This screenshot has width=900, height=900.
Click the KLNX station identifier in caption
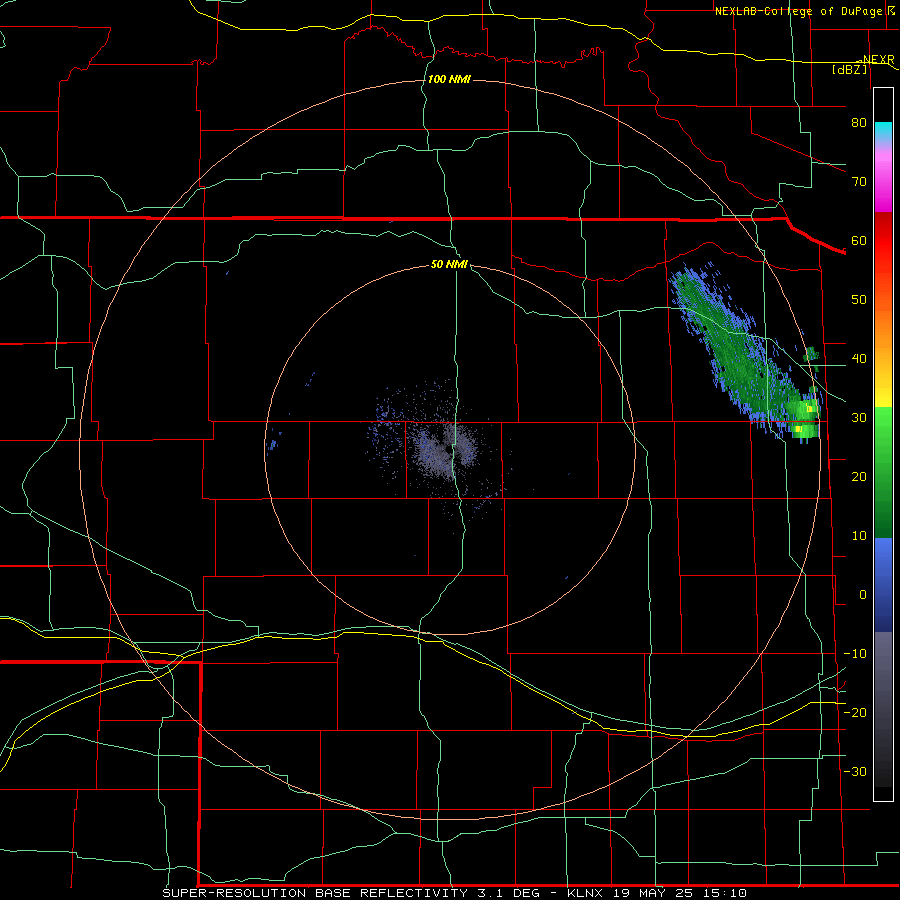(x=584, y=893)
